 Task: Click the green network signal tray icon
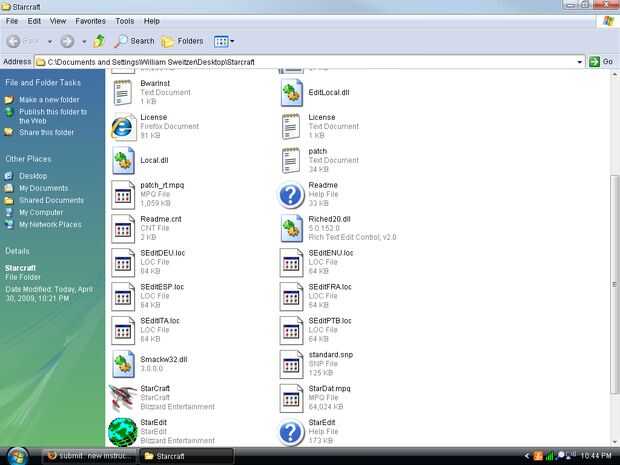point(549,456)
